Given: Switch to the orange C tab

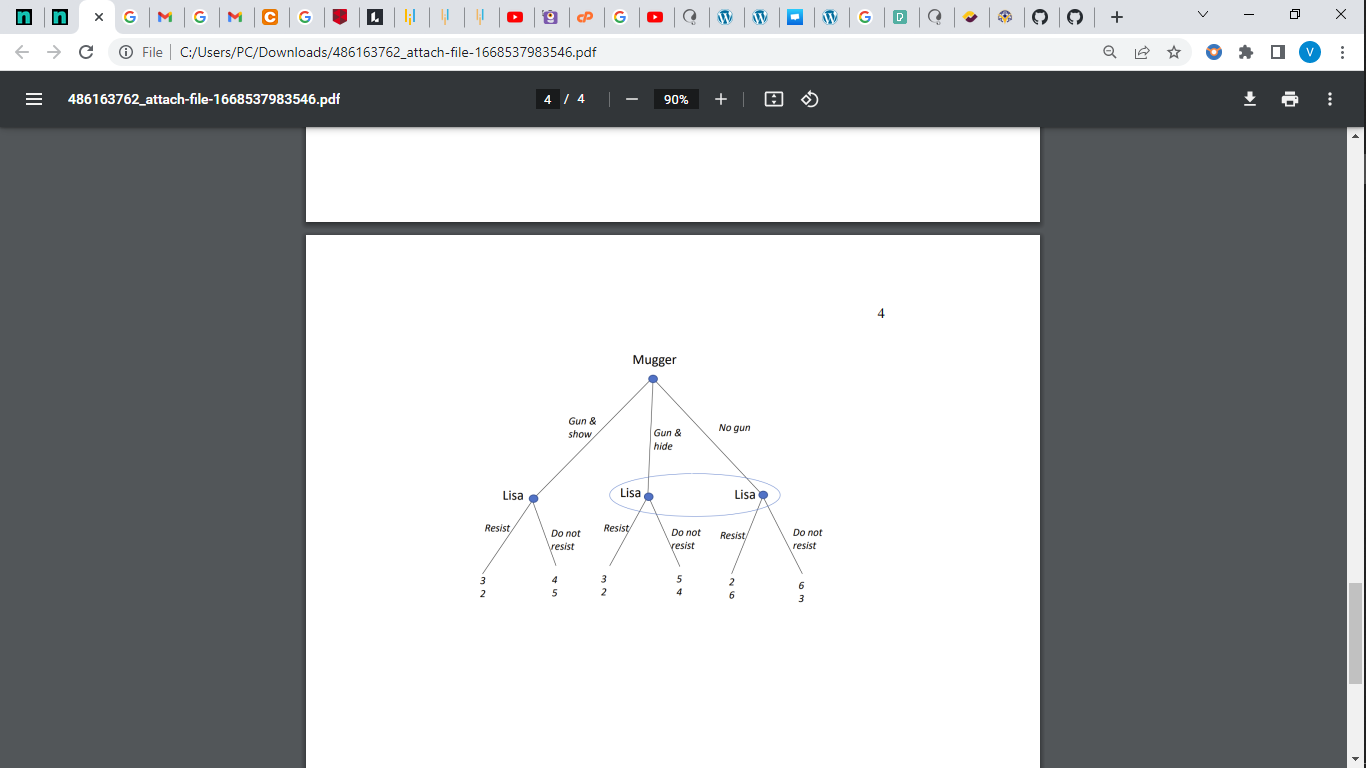Looking at the screenshot, I should (x=269, y=17).
